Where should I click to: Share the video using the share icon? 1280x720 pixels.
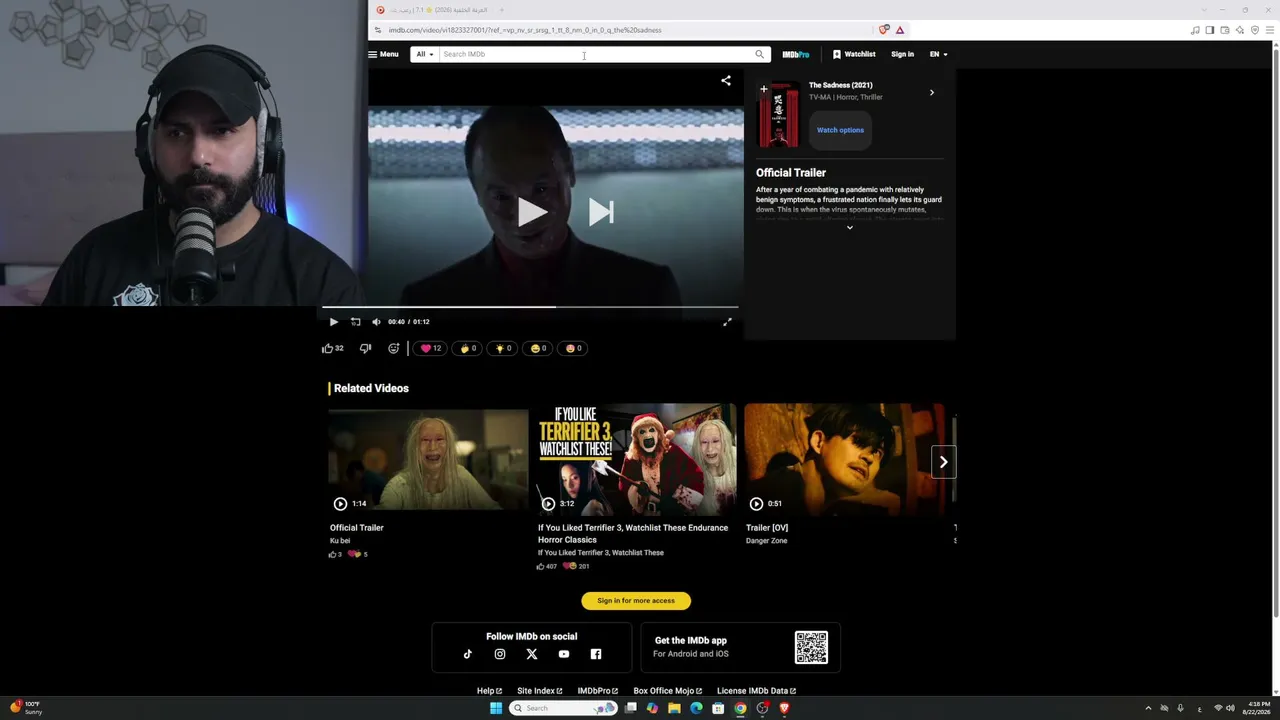point(726,81)
